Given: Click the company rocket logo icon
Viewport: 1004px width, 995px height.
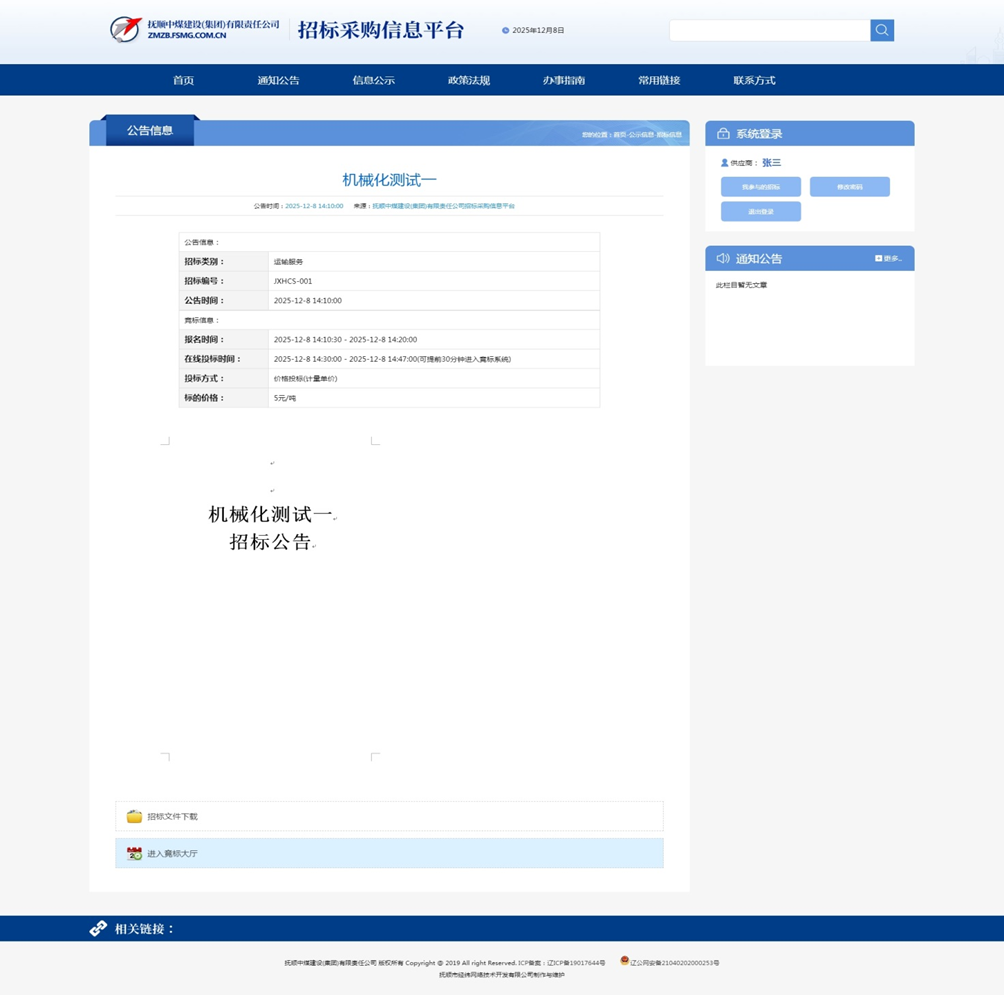Looking at the screenshot, I should coord(126,29).
